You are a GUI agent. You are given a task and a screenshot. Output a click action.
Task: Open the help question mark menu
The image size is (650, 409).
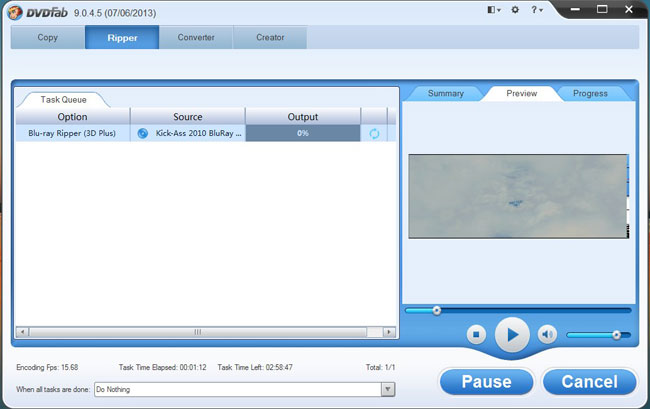[x=536, y=10]
